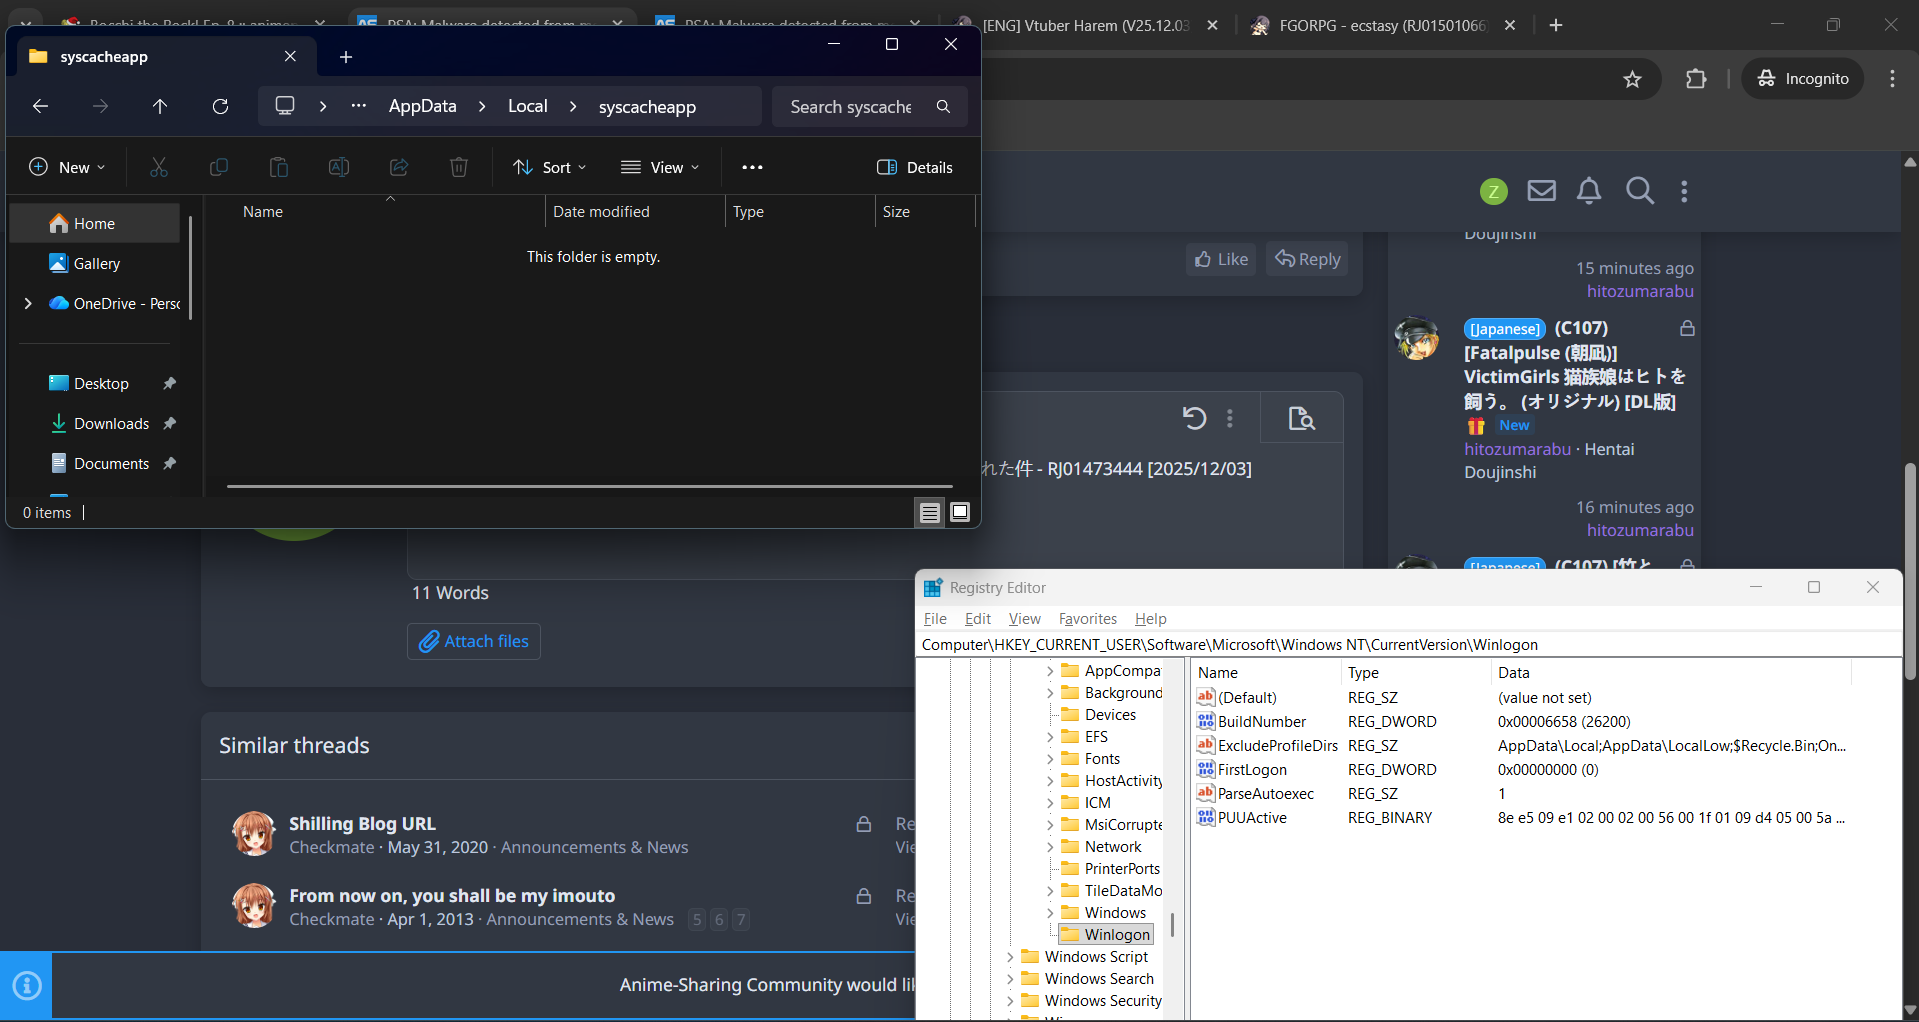Switch to the FGORPG ecstasy browser tab
Viewport: 1919px width, 1022px height.
pos(1383,25)
